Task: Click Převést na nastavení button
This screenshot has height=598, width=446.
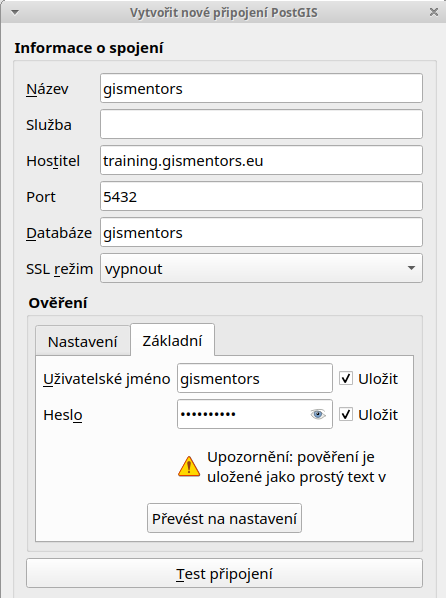Action: 224,518
